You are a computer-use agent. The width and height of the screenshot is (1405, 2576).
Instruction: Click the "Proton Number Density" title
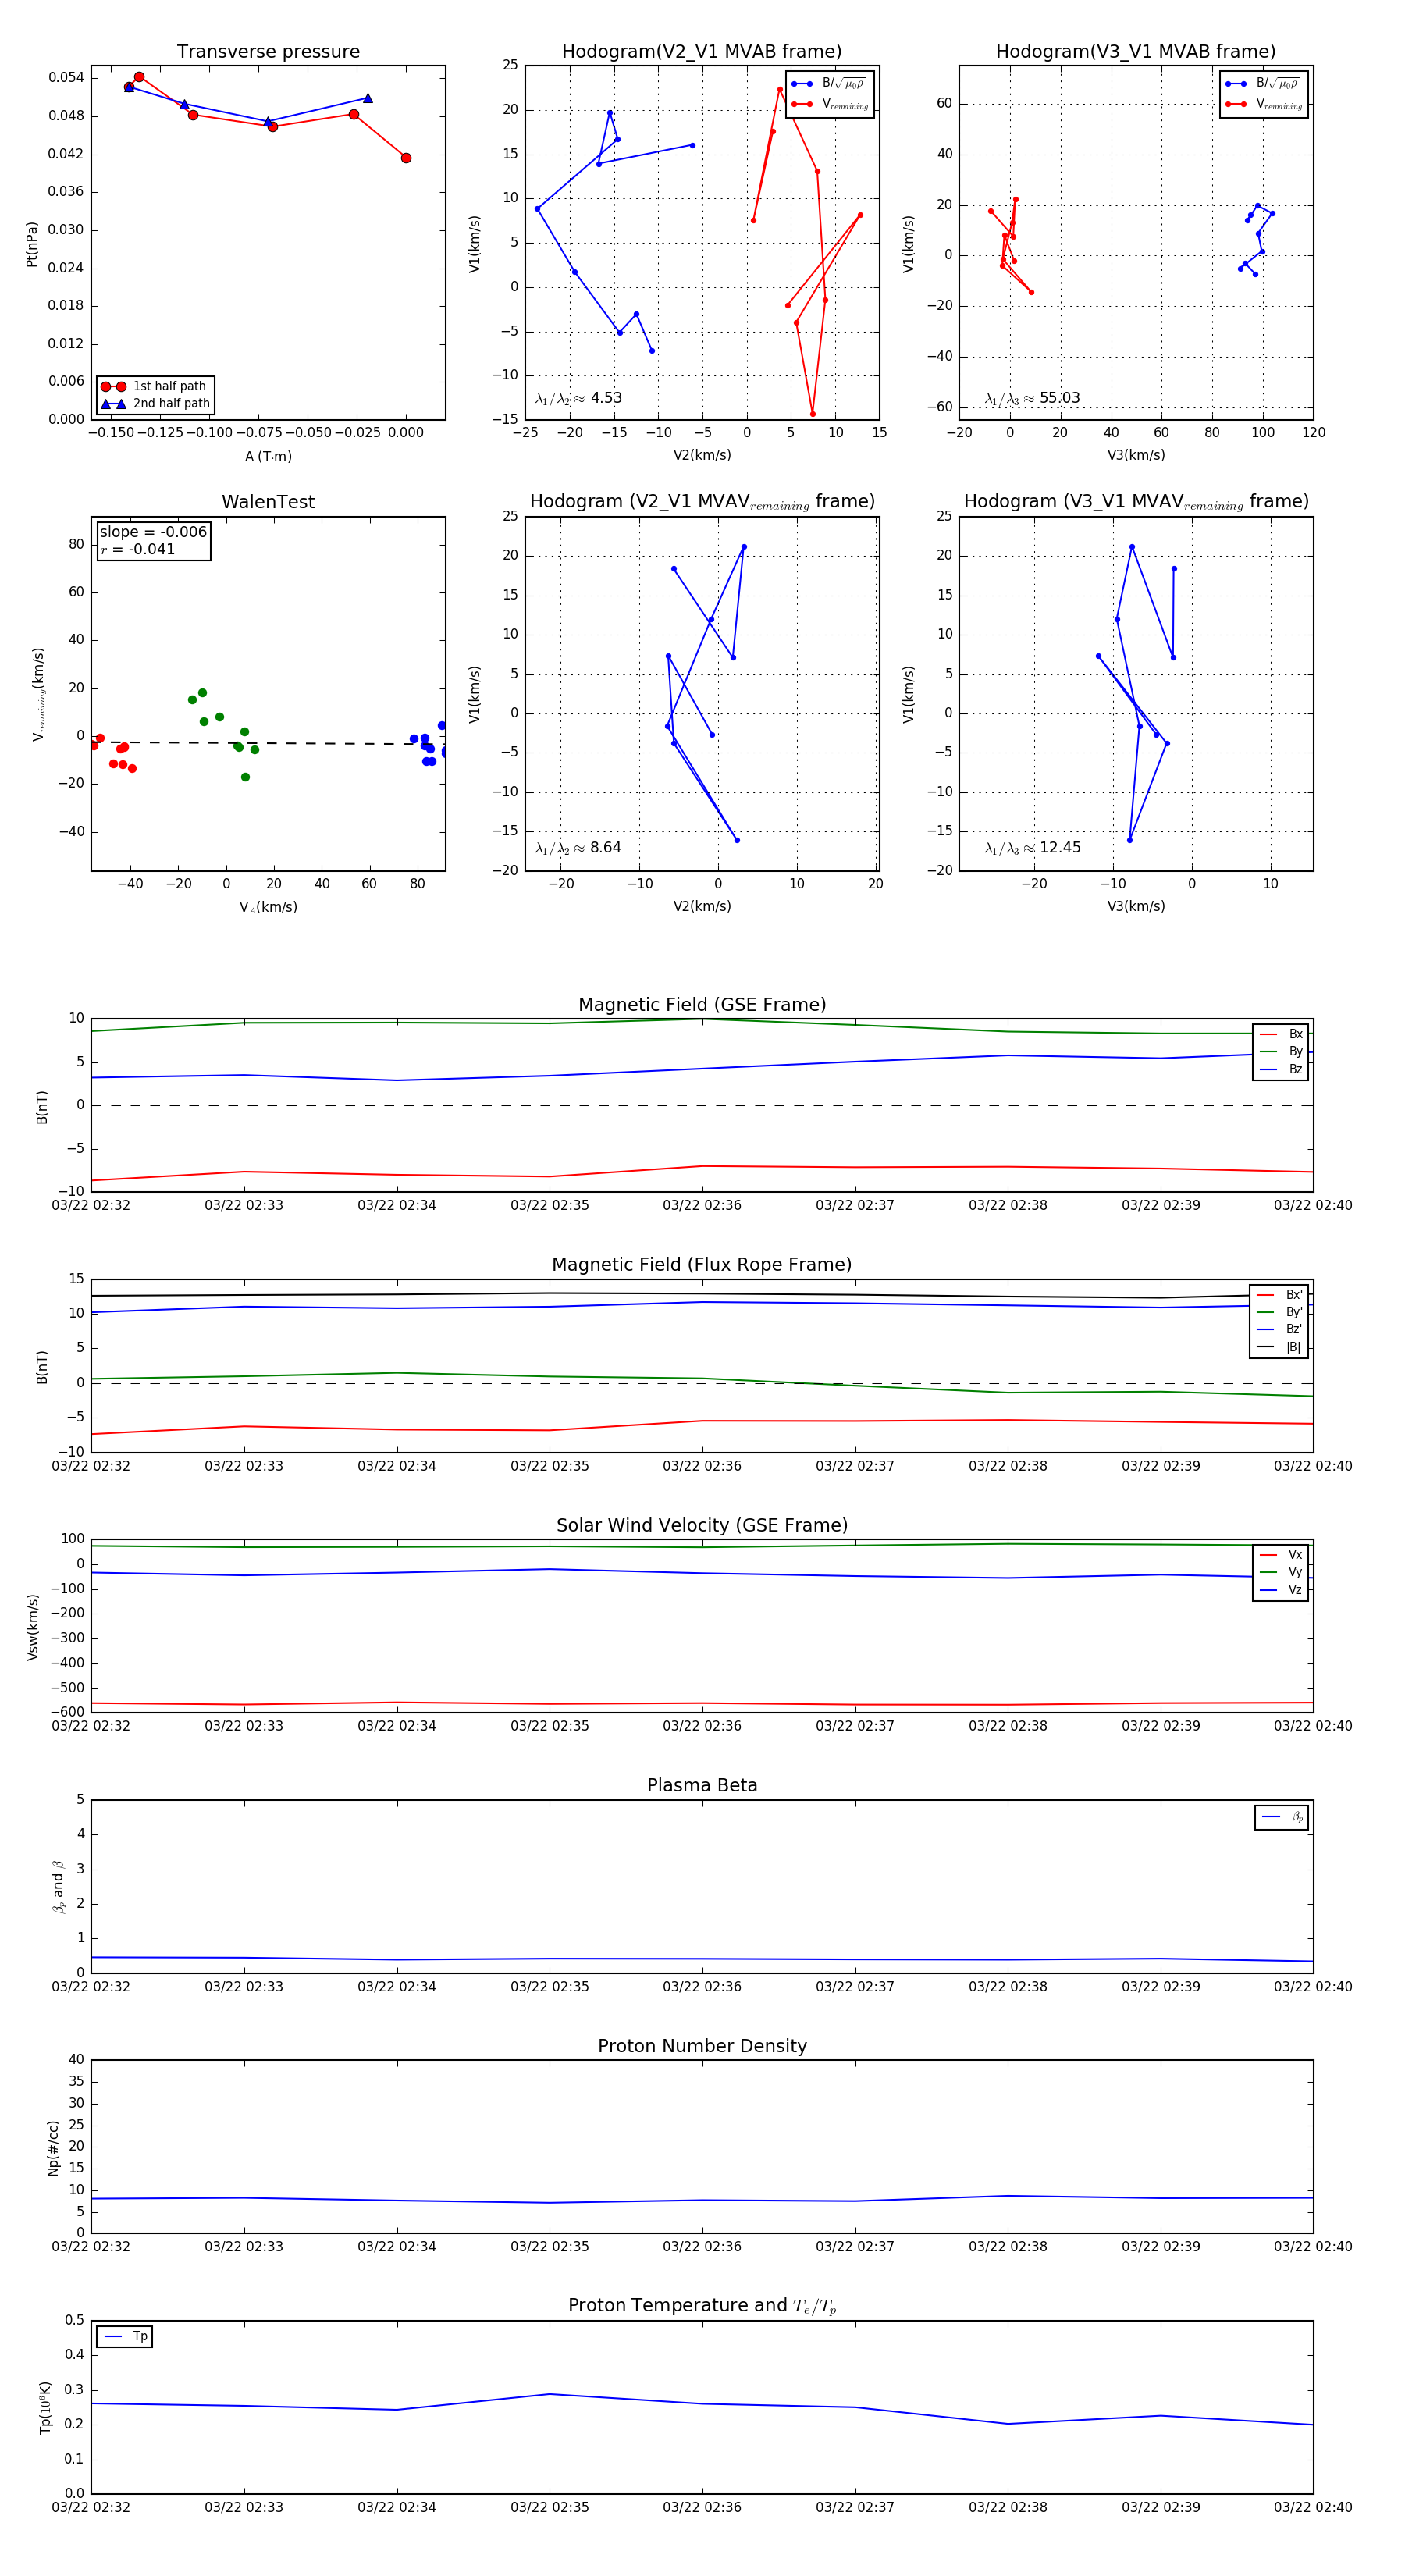pyautogui.click(x=702, y=2046)
